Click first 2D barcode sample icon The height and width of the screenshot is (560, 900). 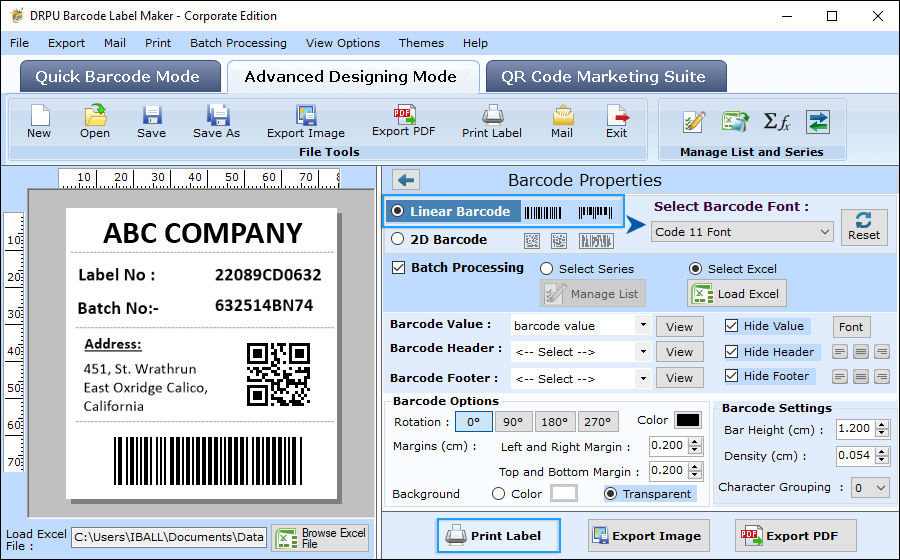tap(532, 241)
